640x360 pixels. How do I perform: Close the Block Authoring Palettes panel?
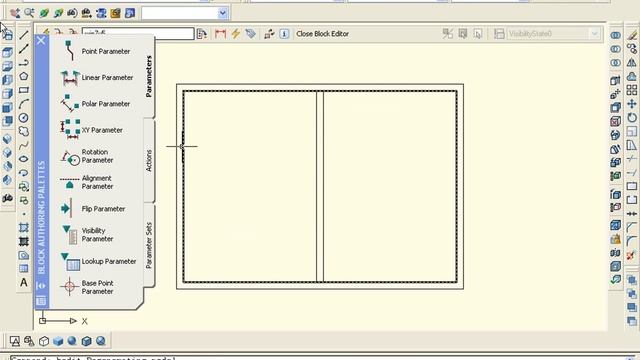pyautogui.click(x=41, y=41)
